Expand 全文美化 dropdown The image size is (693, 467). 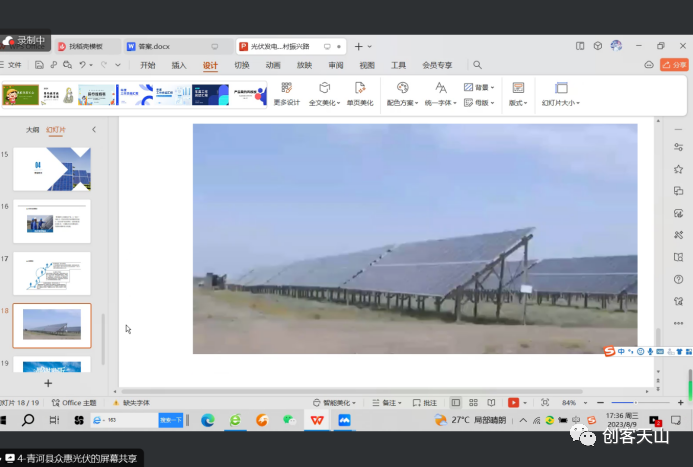(338, 103)
